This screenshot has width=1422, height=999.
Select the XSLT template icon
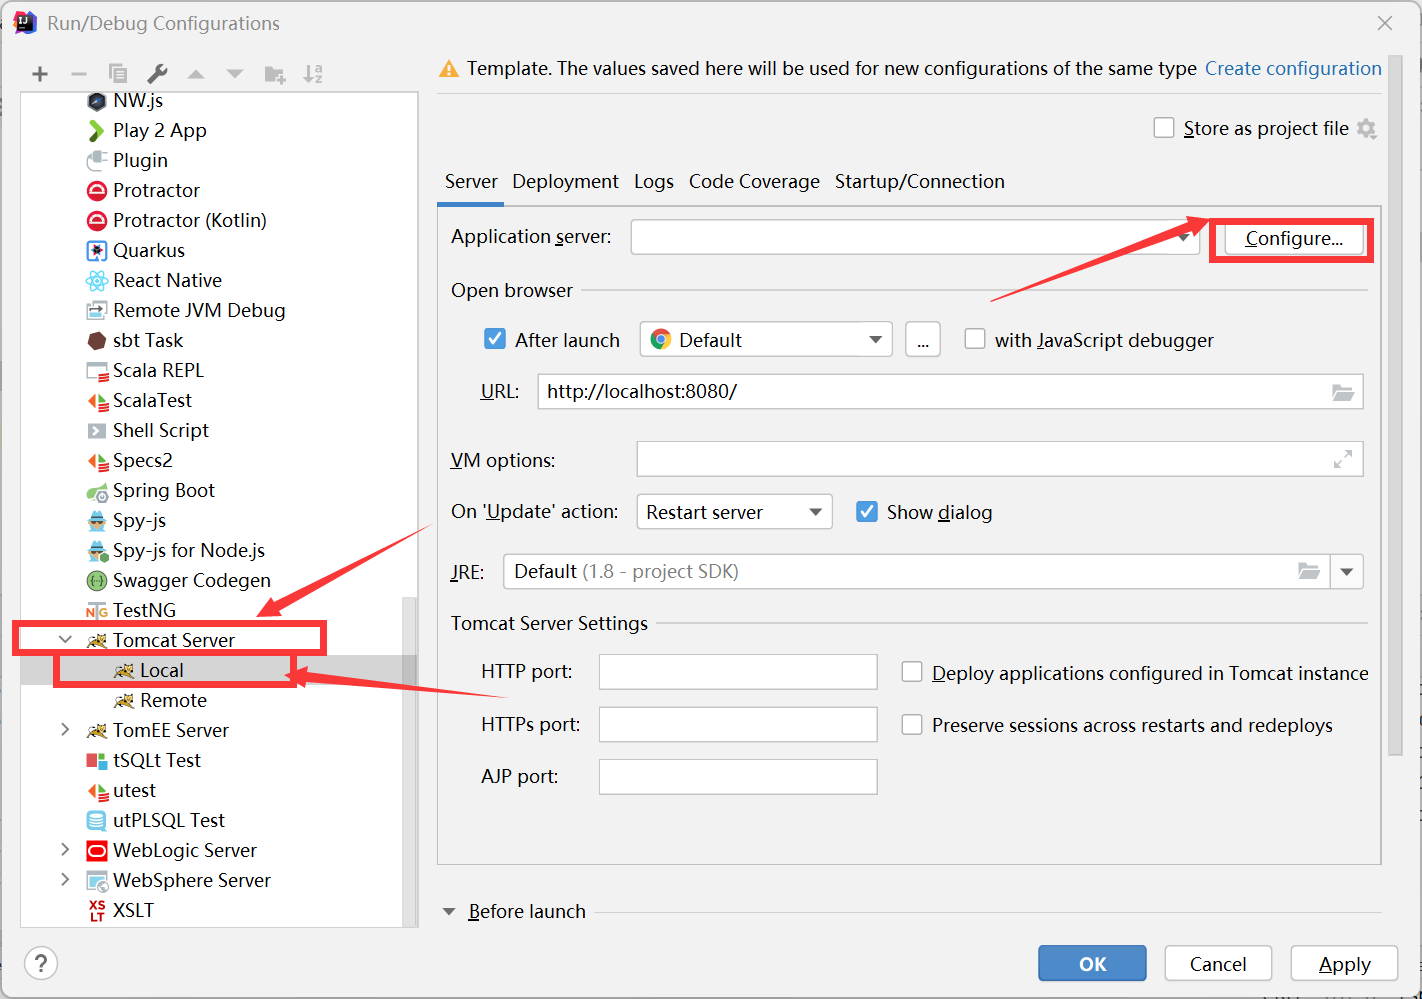pos(97,911)
